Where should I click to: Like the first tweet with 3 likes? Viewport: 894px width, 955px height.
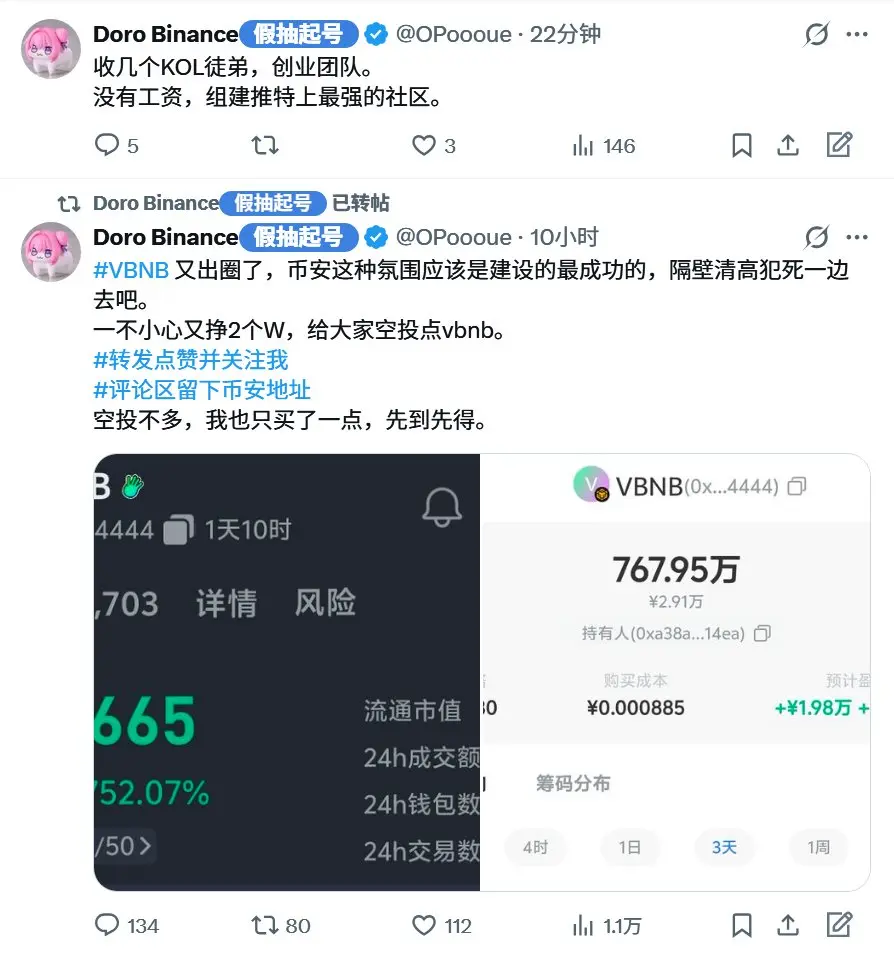tap(434, 146)
